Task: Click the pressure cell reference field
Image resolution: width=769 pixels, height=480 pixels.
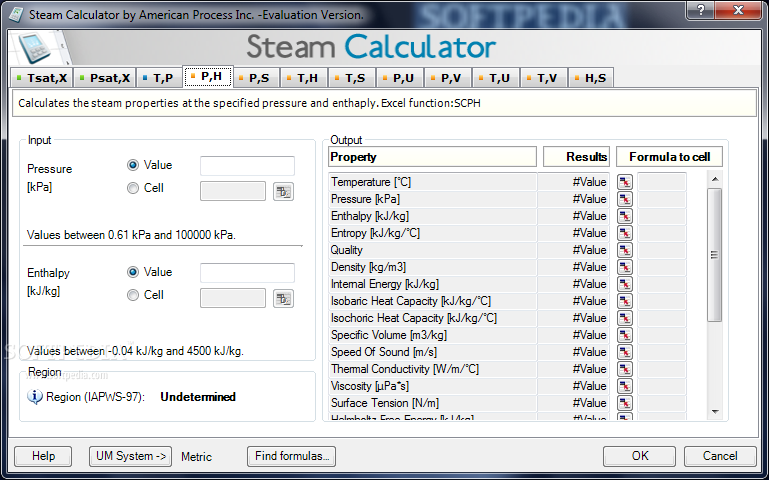Action: [233, 191]
